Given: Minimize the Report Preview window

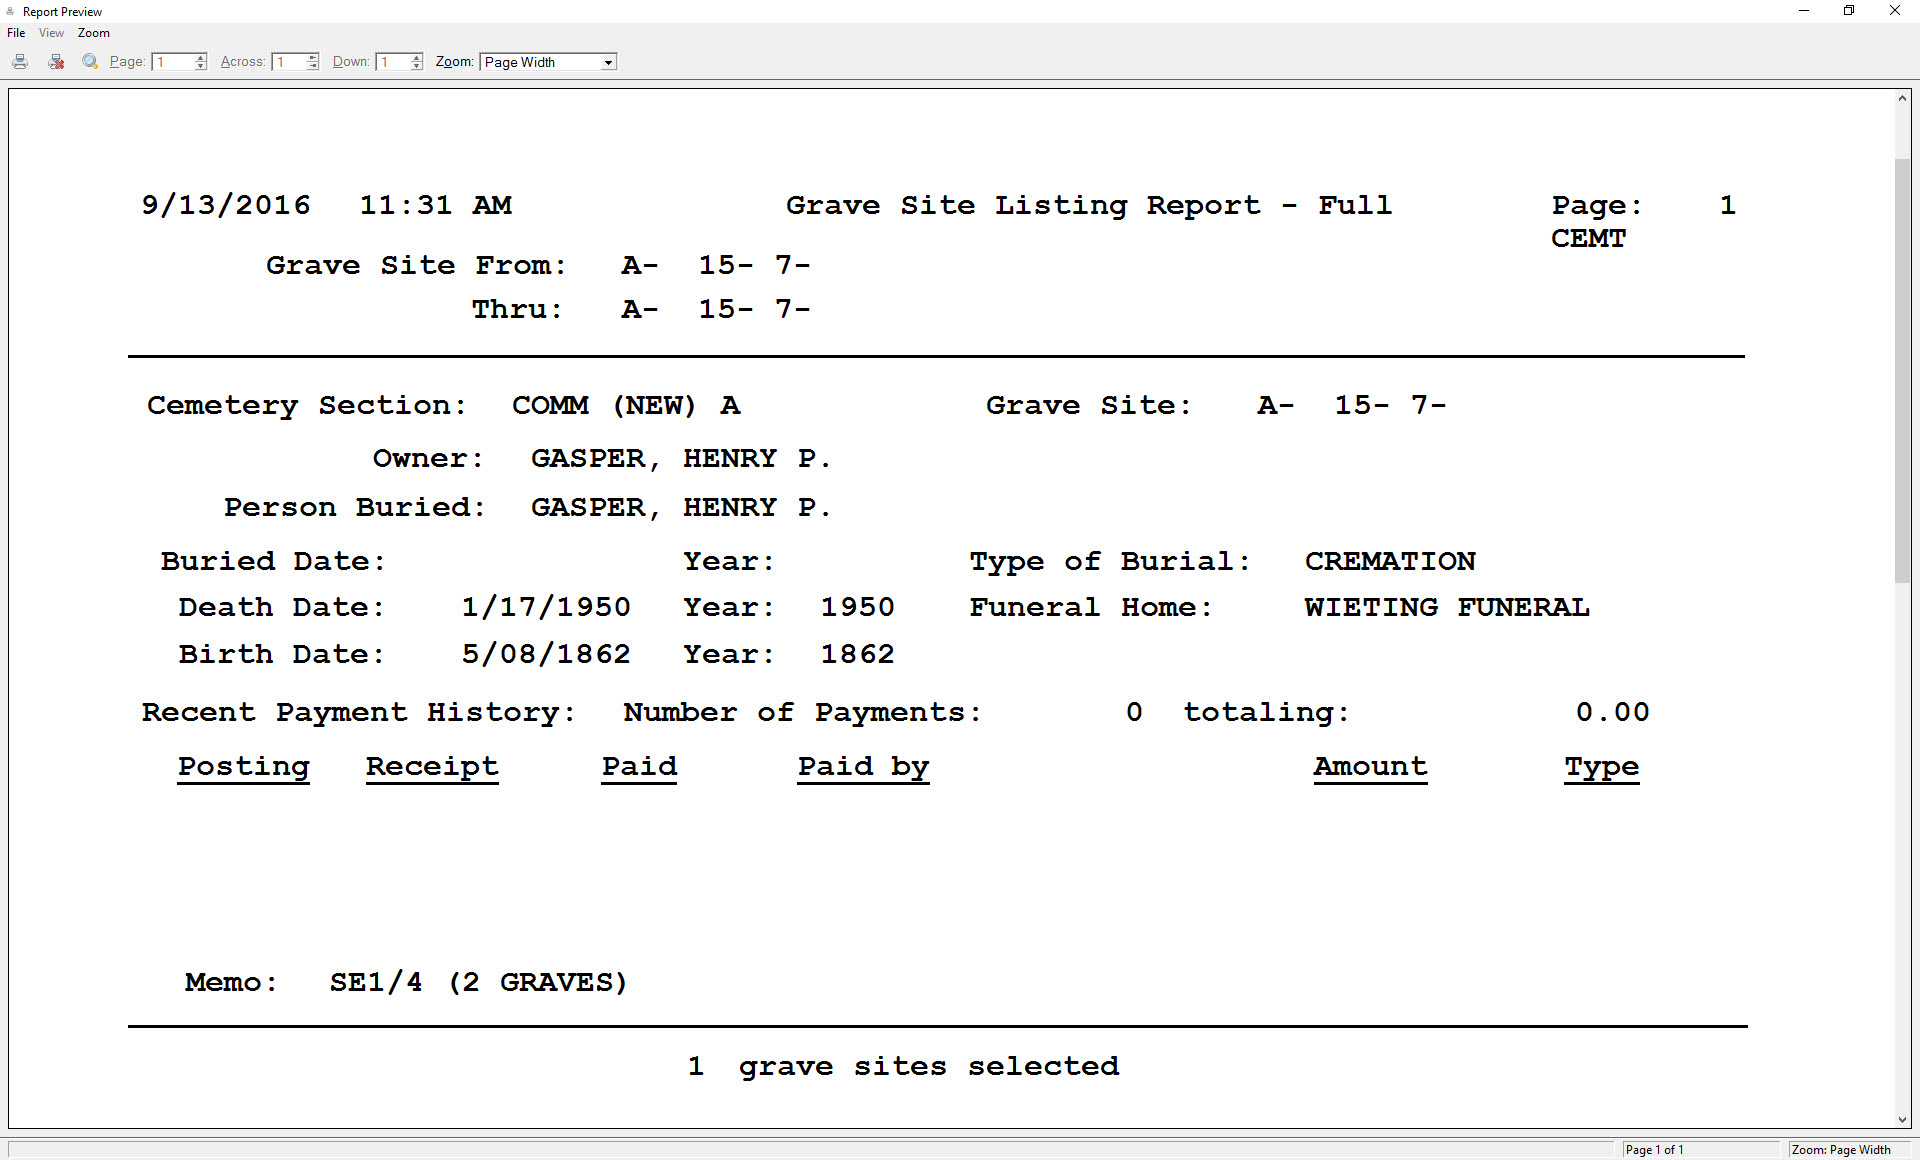Looking at the screenshot, I should coord(1804,11).
